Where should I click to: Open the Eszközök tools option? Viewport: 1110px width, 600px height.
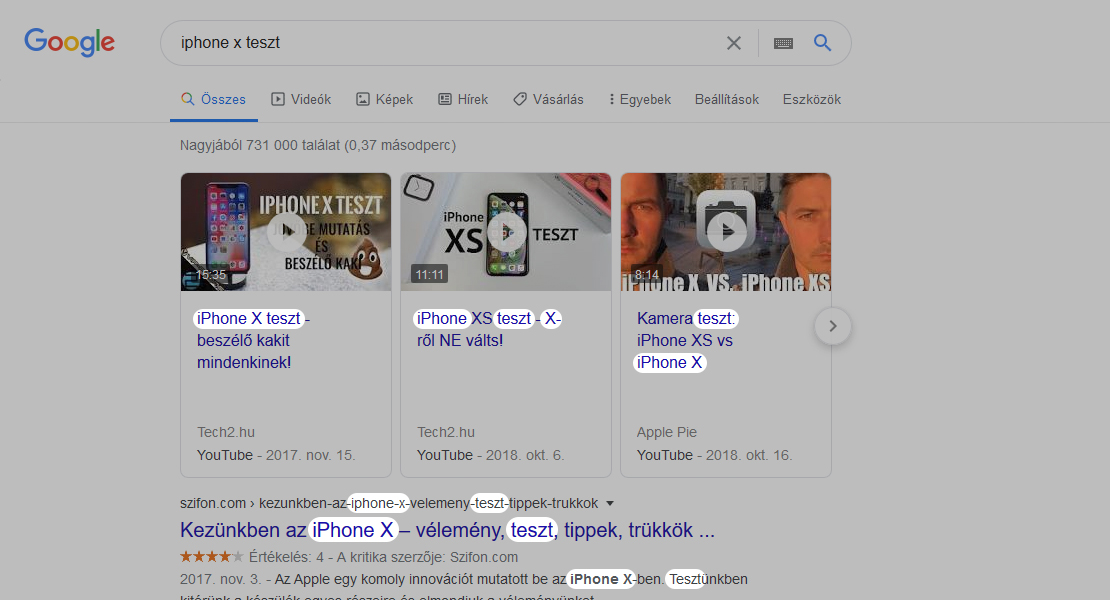pos(811,100)
